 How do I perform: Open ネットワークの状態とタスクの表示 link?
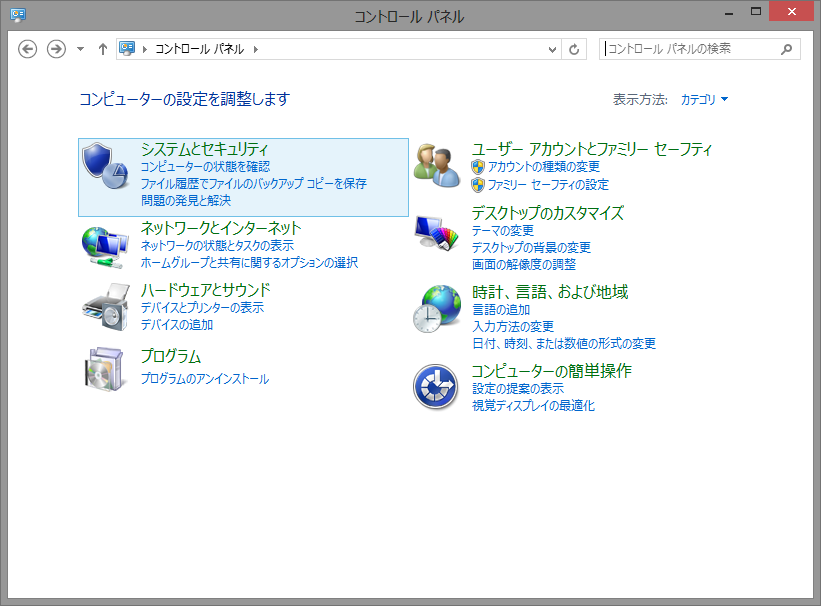click(217, 245)
